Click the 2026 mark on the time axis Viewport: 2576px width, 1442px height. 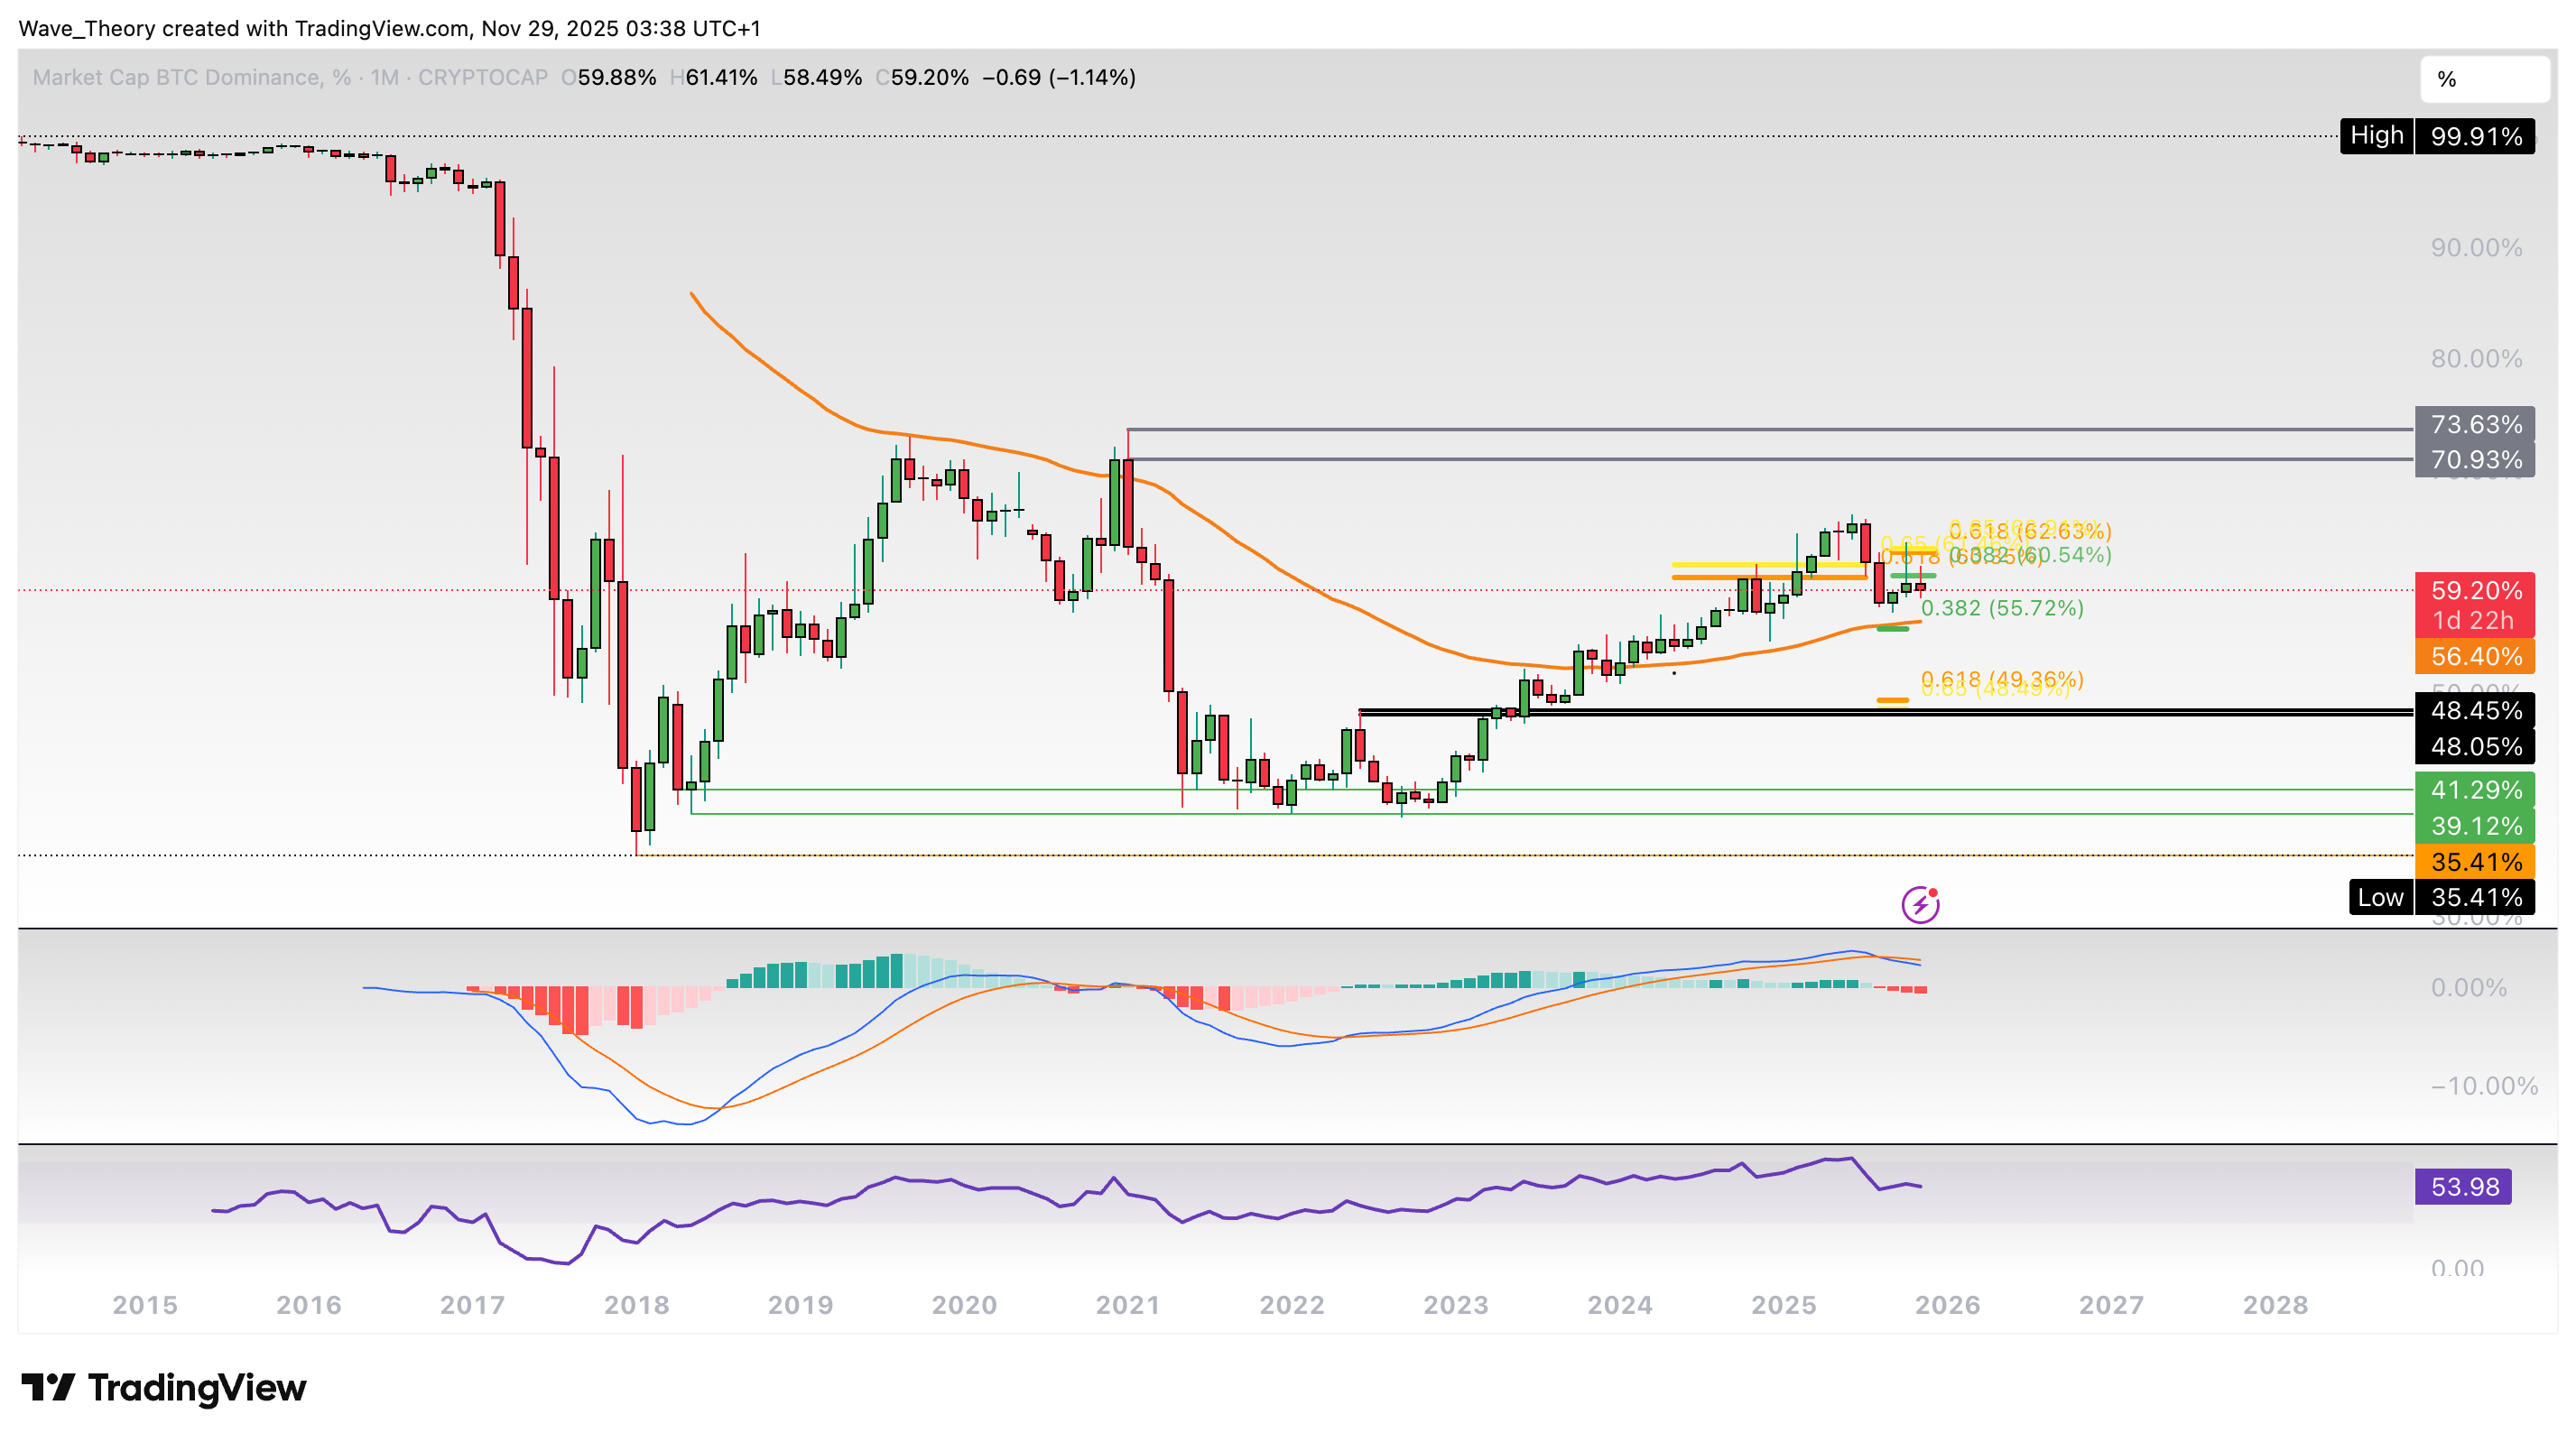[x=1947, y=1305]
